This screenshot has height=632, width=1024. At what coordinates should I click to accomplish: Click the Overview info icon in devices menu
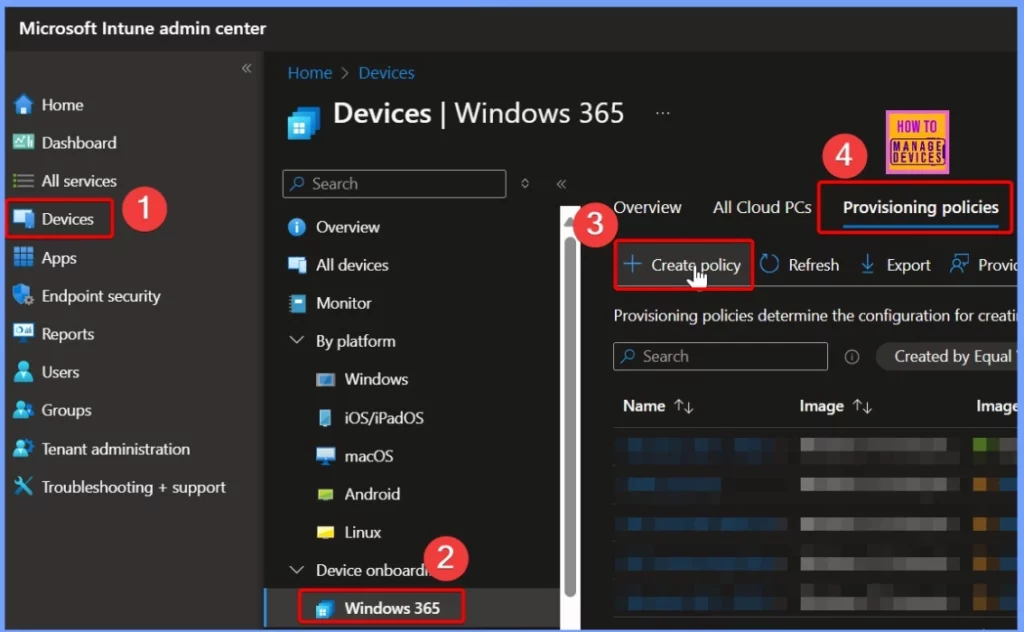point(296,227)
